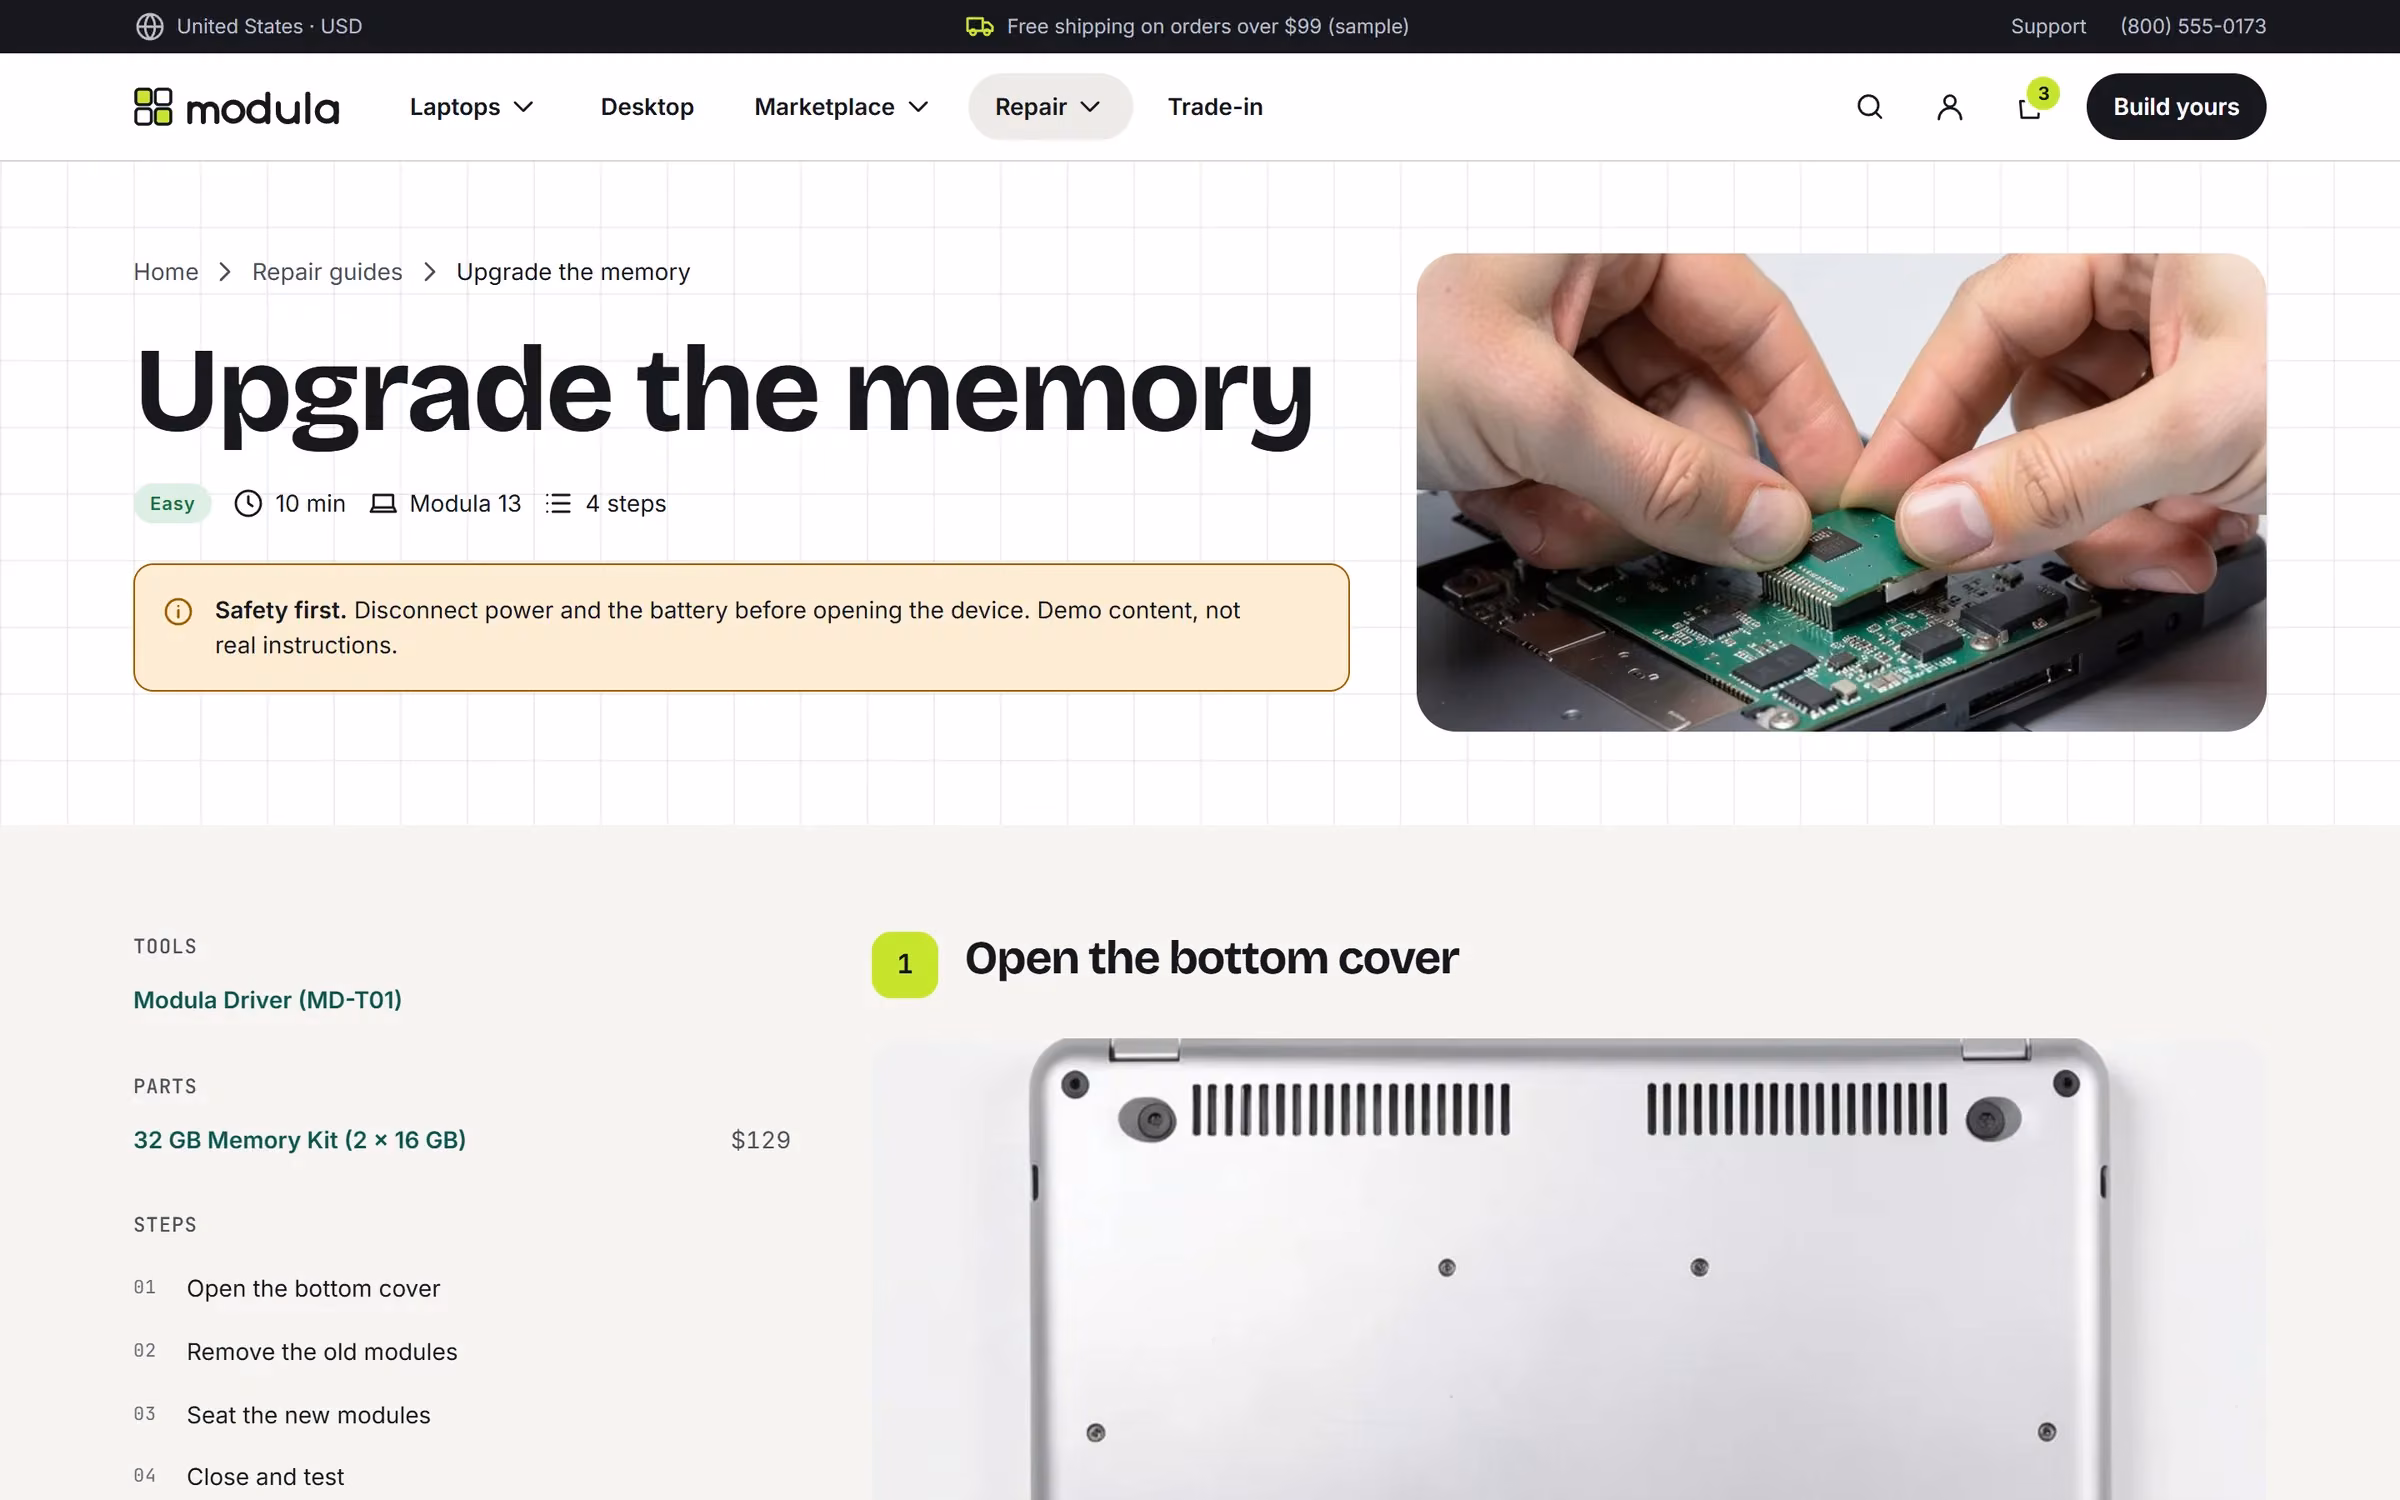Click the Build yours button
The width and height of the screenshot is (2400, 1500).
coord(2176,107)
